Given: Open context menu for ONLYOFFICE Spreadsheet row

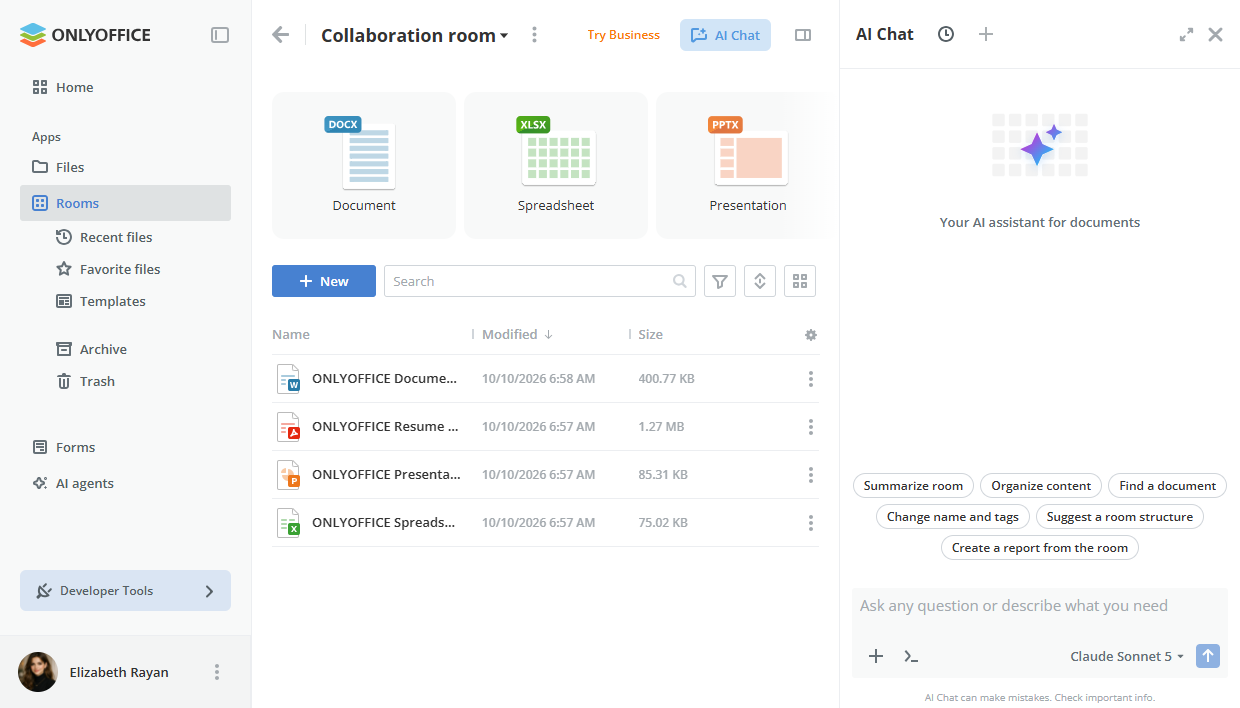Looking at the screenshot, I should (x=811, y=523).
